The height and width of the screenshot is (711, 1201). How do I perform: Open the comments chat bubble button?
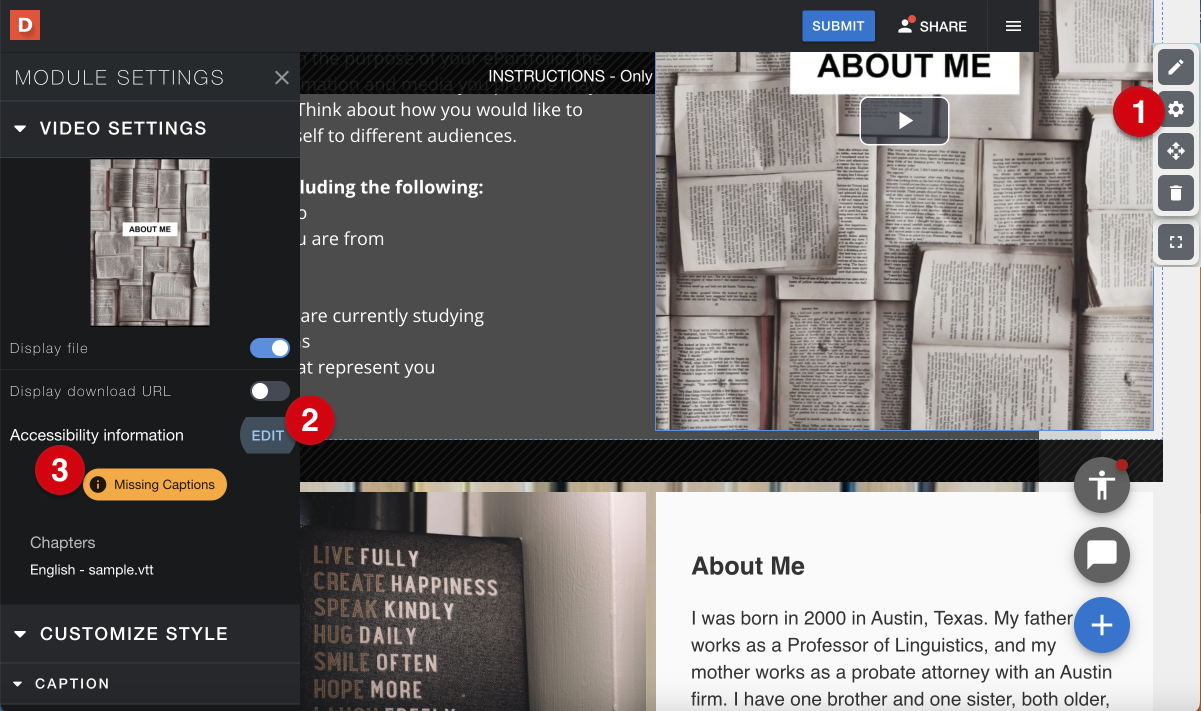click(x=1101, y=554)
